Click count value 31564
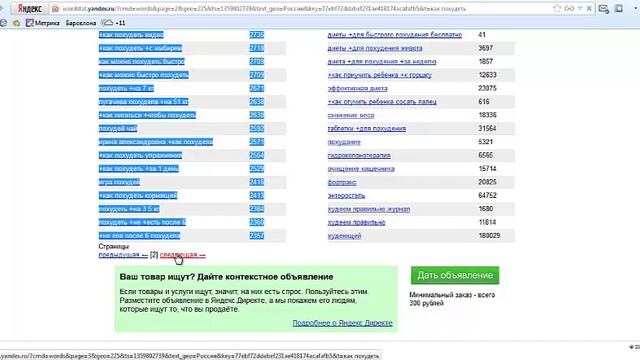Viewport: 640px width, 360px height. pos(487,128)
